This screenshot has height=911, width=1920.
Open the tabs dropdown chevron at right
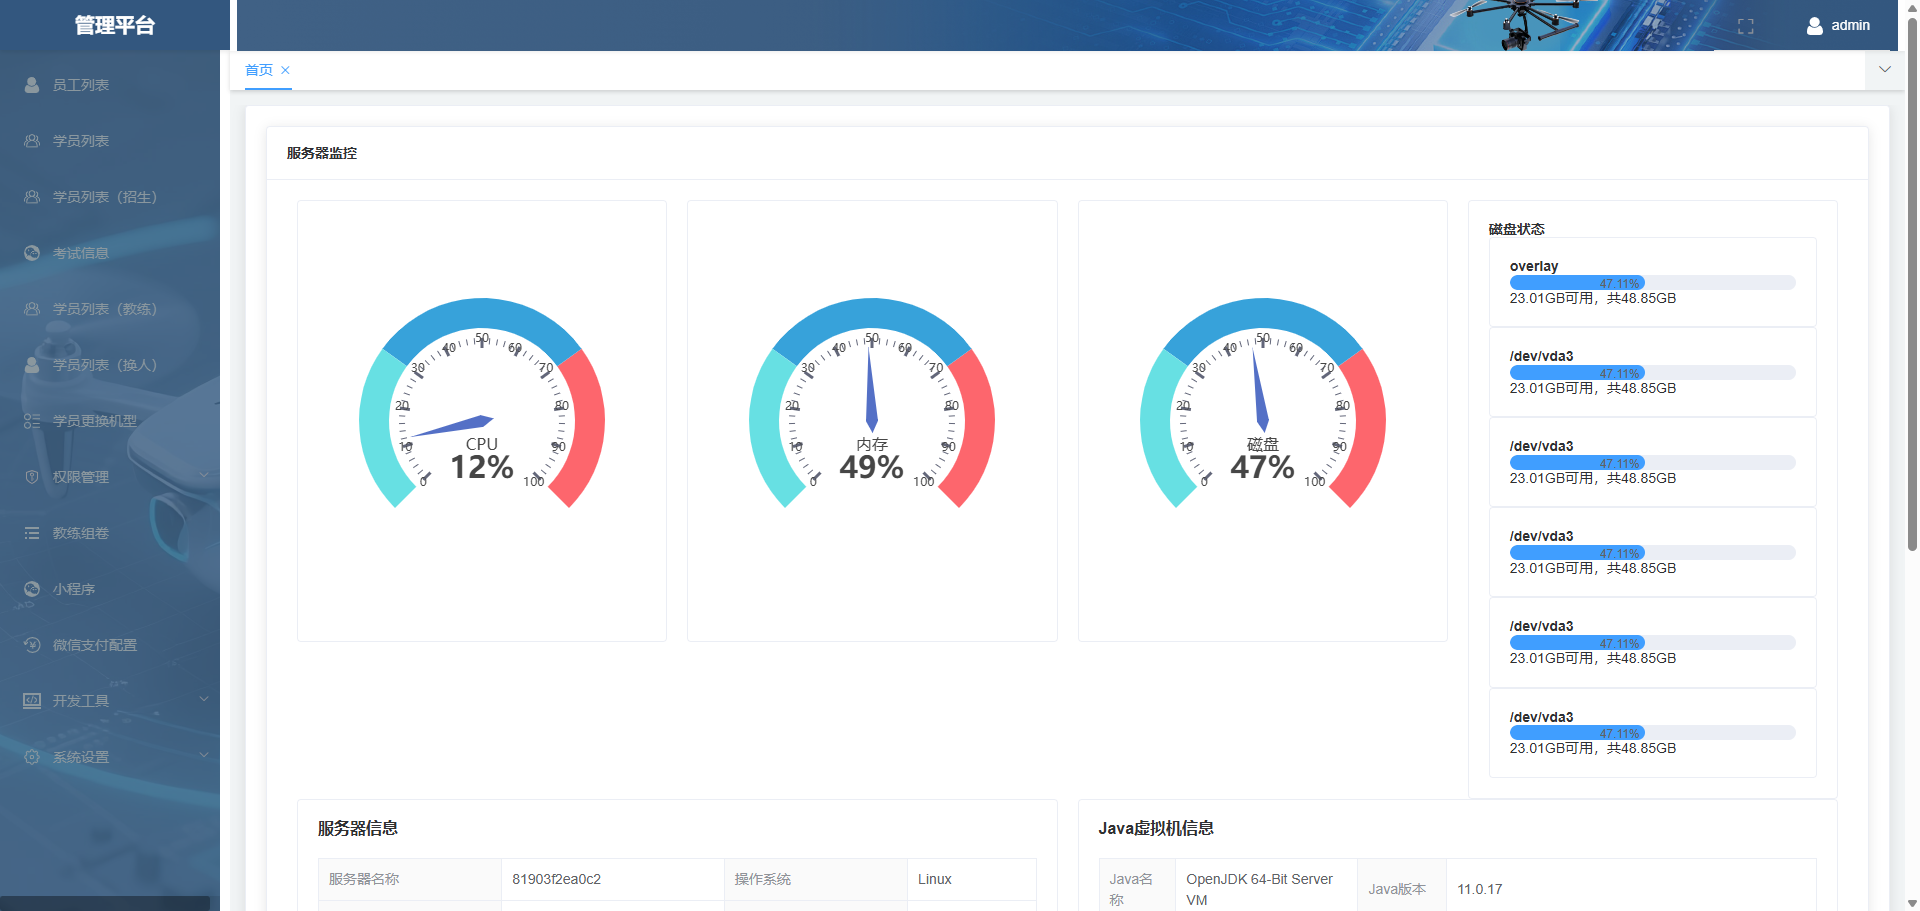point(1885,70)
